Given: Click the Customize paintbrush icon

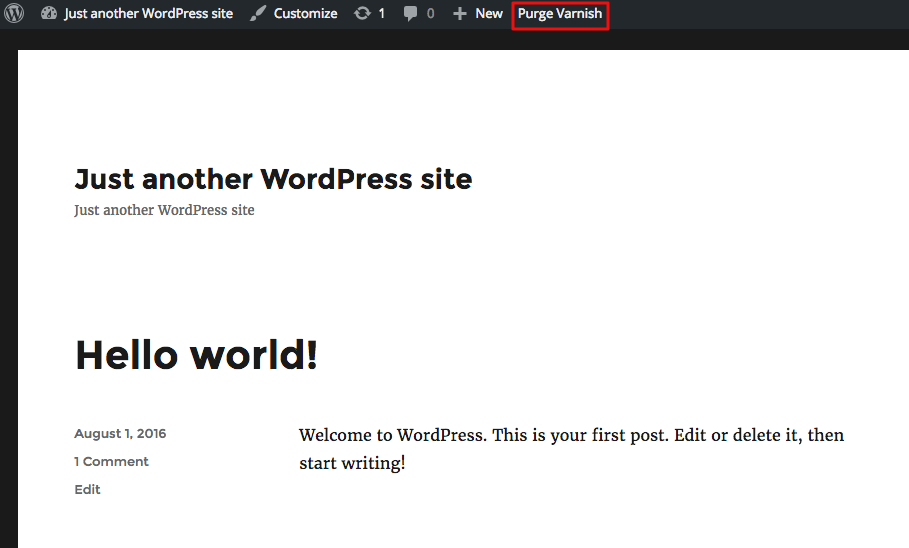Looking at the screenshot, I should tap(258, 14).
